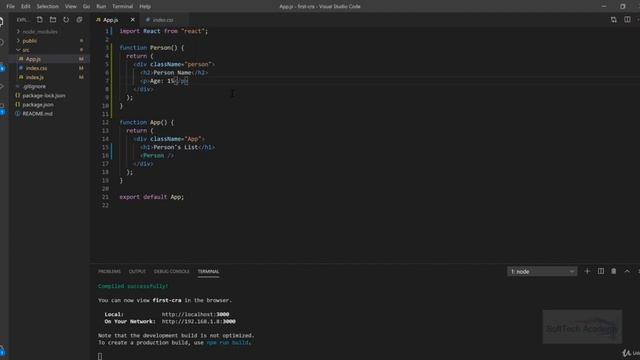Click 'npm run build' in the terminal

point(228,343)
